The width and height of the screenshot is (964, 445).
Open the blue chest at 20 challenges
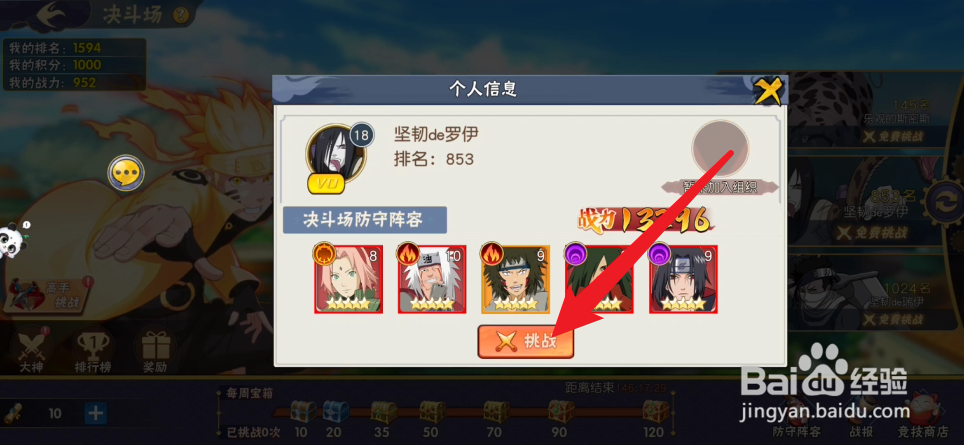tap(335, 411)
